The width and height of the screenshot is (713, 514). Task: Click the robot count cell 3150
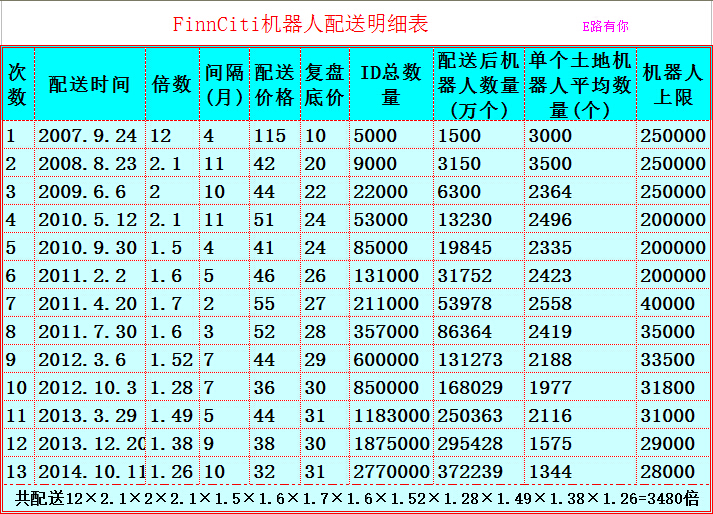(479, 163)
